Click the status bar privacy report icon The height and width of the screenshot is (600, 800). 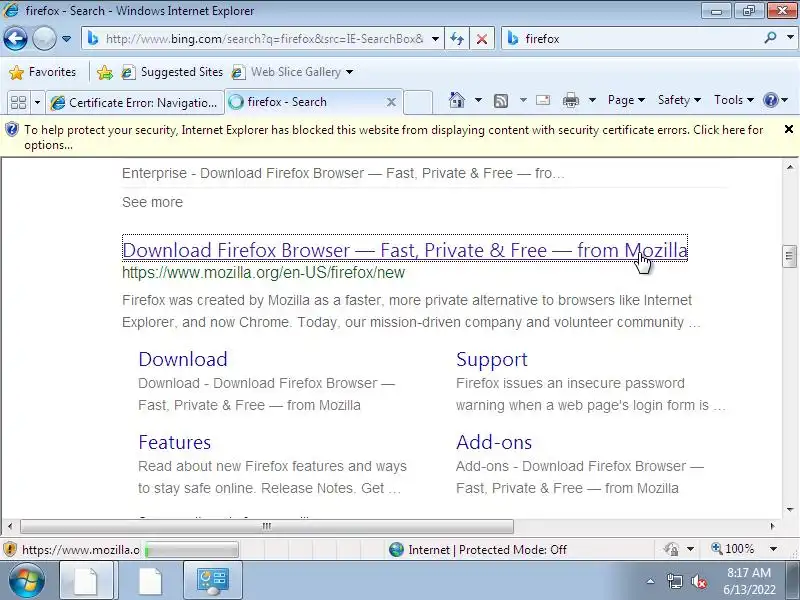[671, 549]
